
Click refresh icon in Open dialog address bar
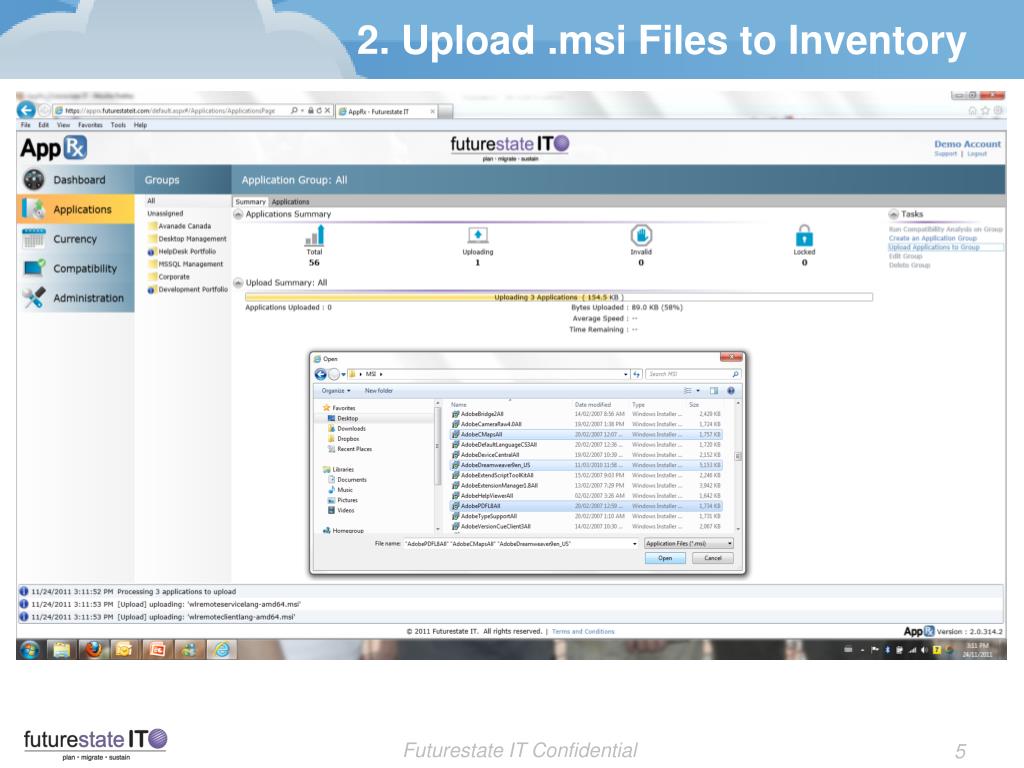(637, 374)
